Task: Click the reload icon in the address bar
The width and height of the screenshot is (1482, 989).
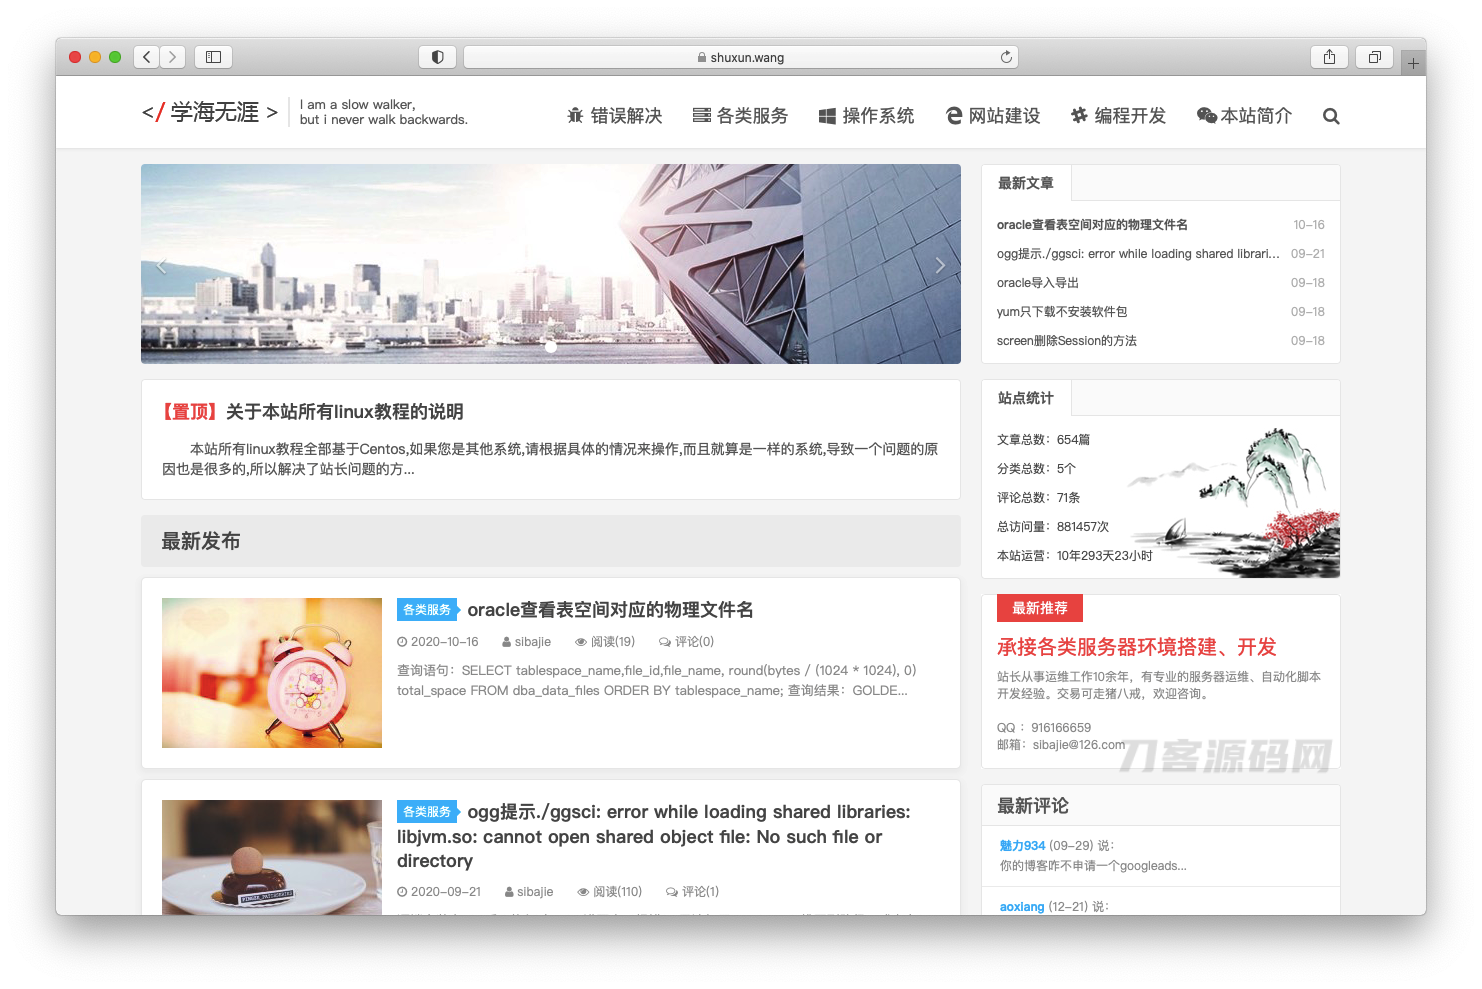Action: point(1006,57)
